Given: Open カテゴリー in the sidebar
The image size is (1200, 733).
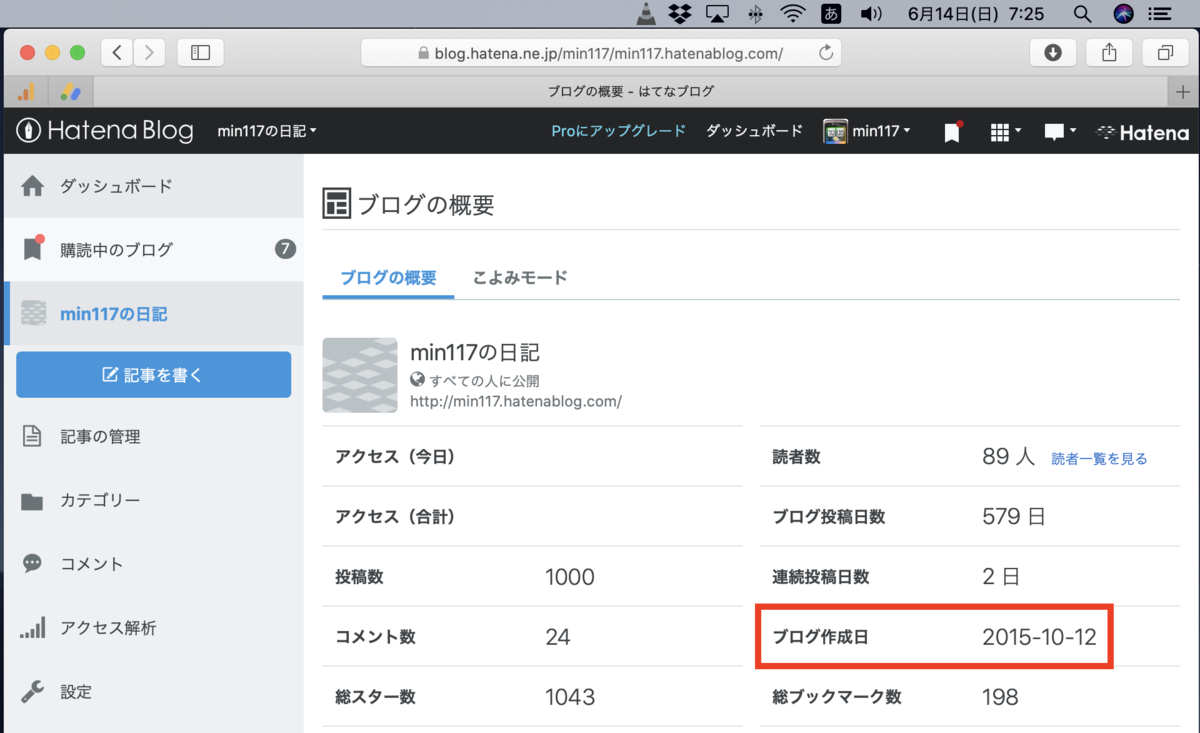Looking at the screenshot, I should [x=154, y=501].
